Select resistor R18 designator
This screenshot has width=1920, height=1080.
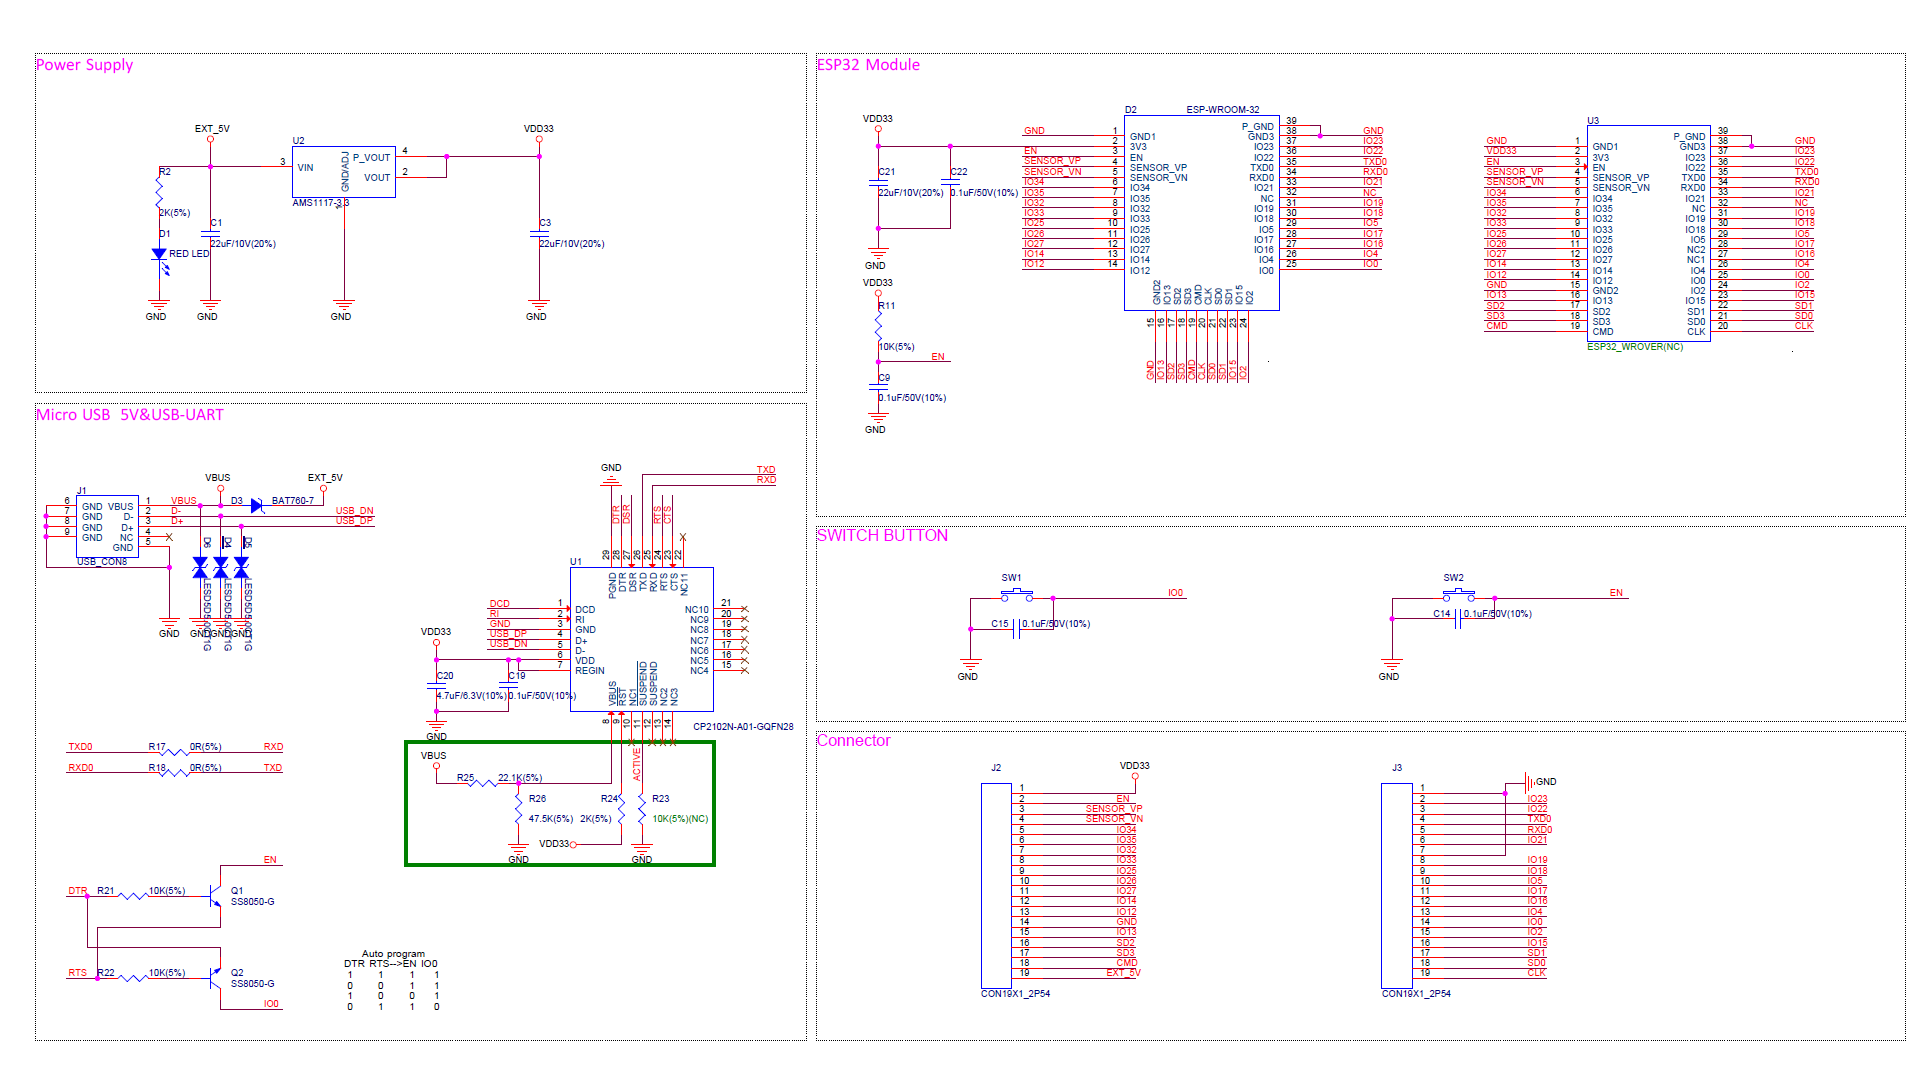pyautogui.click(x=157, y=768)
